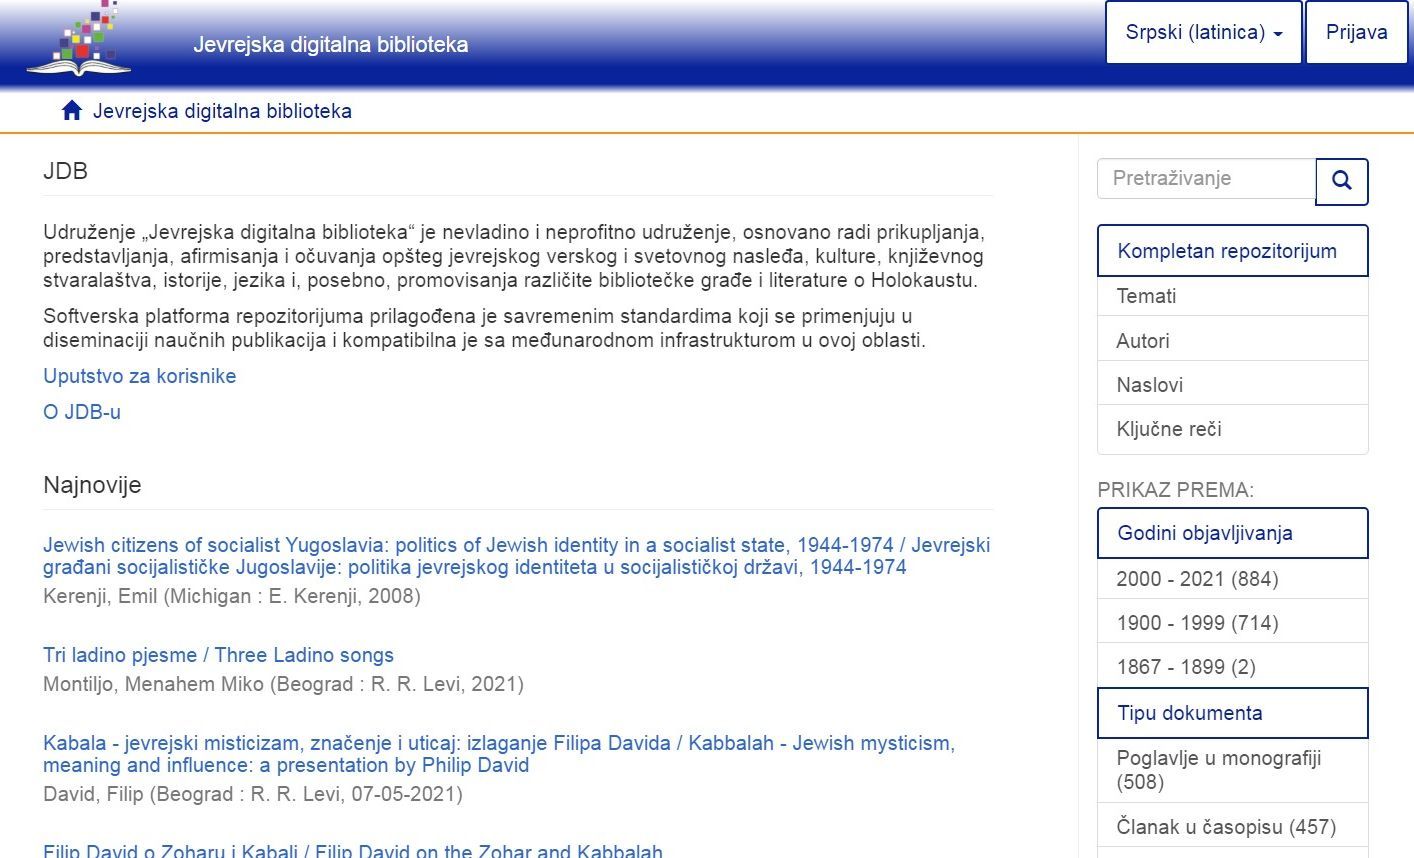
Task: Focus the Pretraživanje search field
Action: [1206, 179]
